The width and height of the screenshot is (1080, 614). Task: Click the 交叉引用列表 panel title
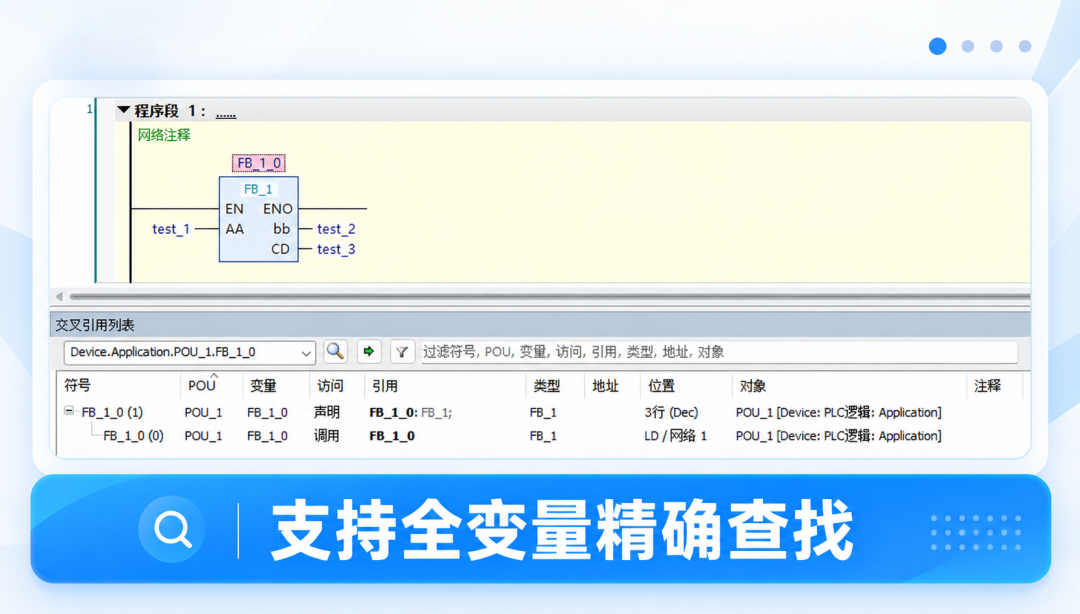click(x=95, y=325)
